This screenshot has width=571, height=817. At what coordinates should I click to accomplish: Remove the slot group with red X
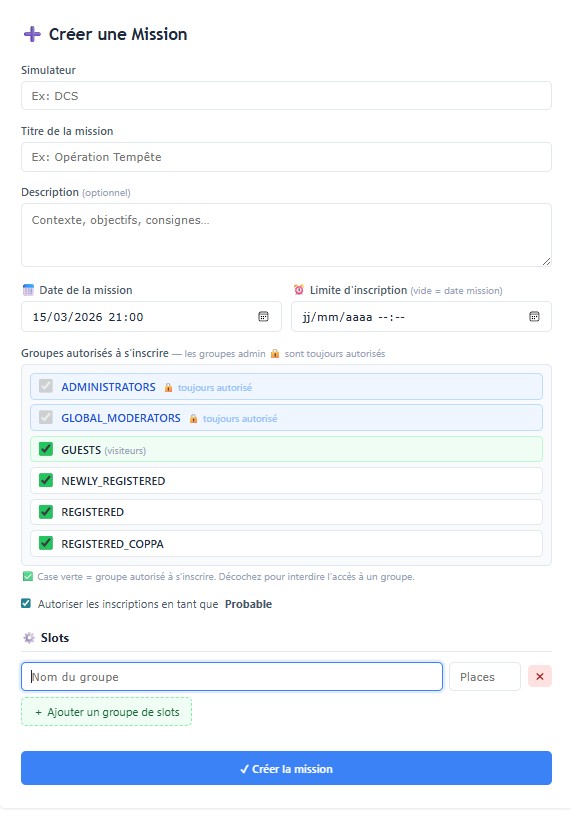540,676
